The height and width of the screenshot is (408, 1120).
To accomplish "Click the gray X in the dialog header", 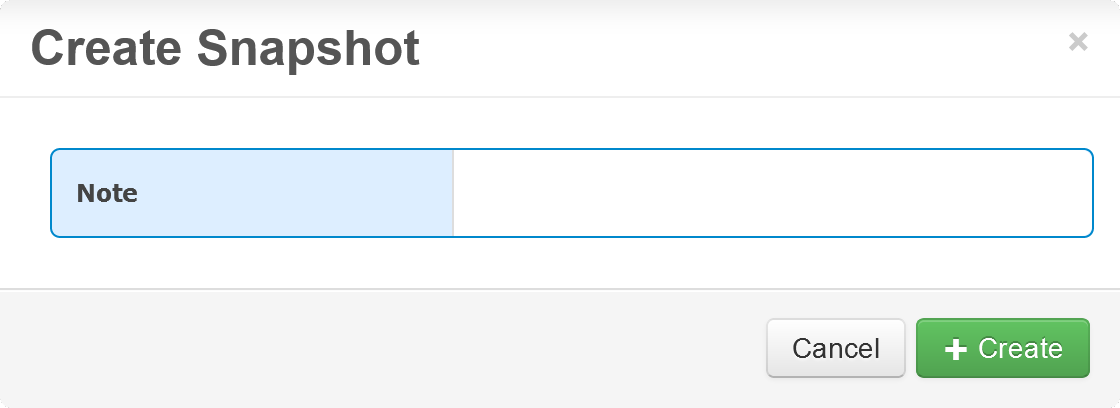I will pyautogui.click(x=1078, y=42).
